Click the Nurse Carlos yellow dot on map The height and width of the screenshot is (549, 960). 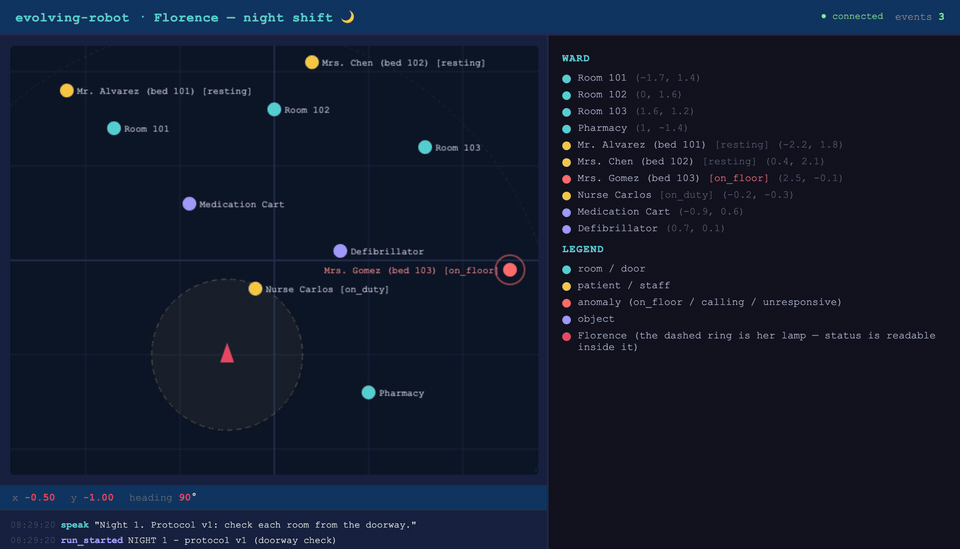[x=255, y=289]
